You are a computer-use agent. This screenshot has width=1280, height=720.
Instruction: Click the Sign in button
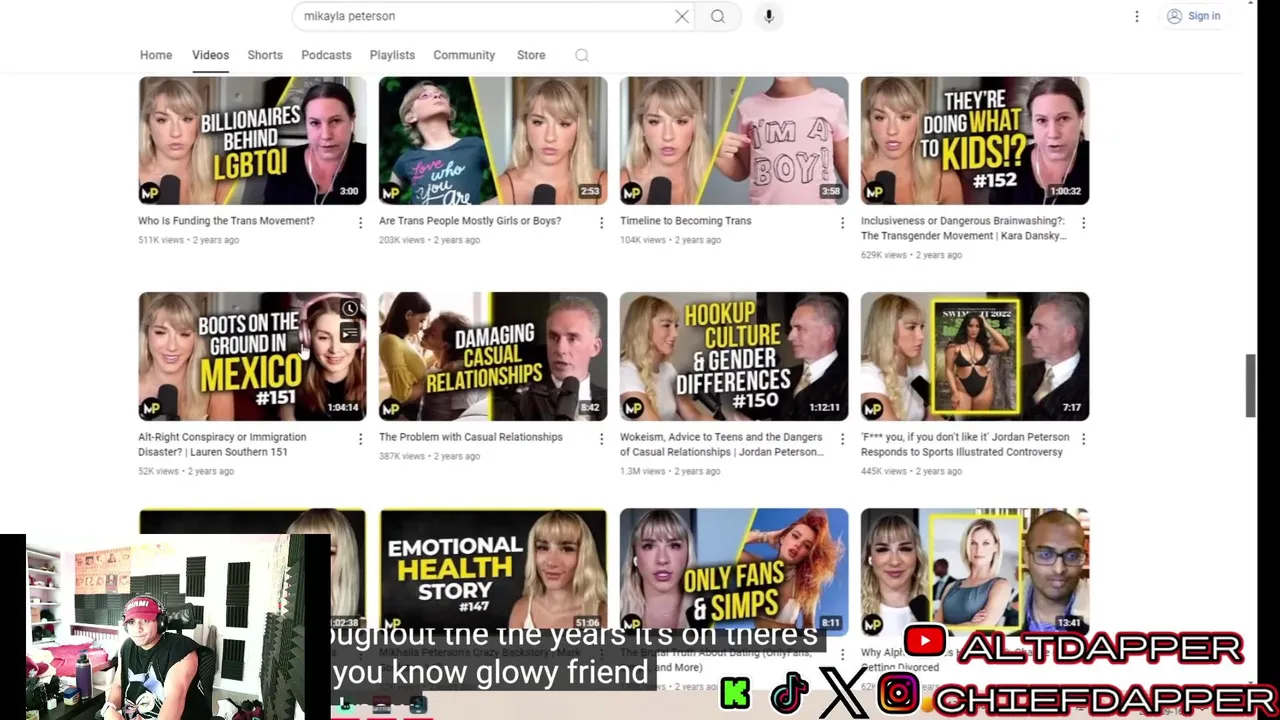1194,16
